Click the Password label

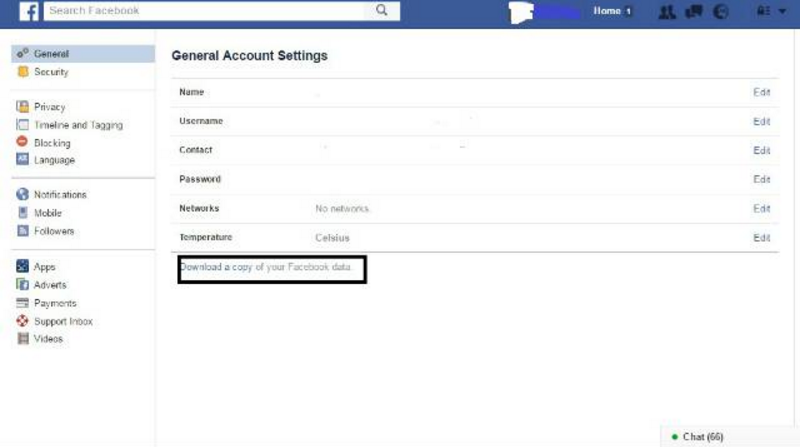point(200,179)
